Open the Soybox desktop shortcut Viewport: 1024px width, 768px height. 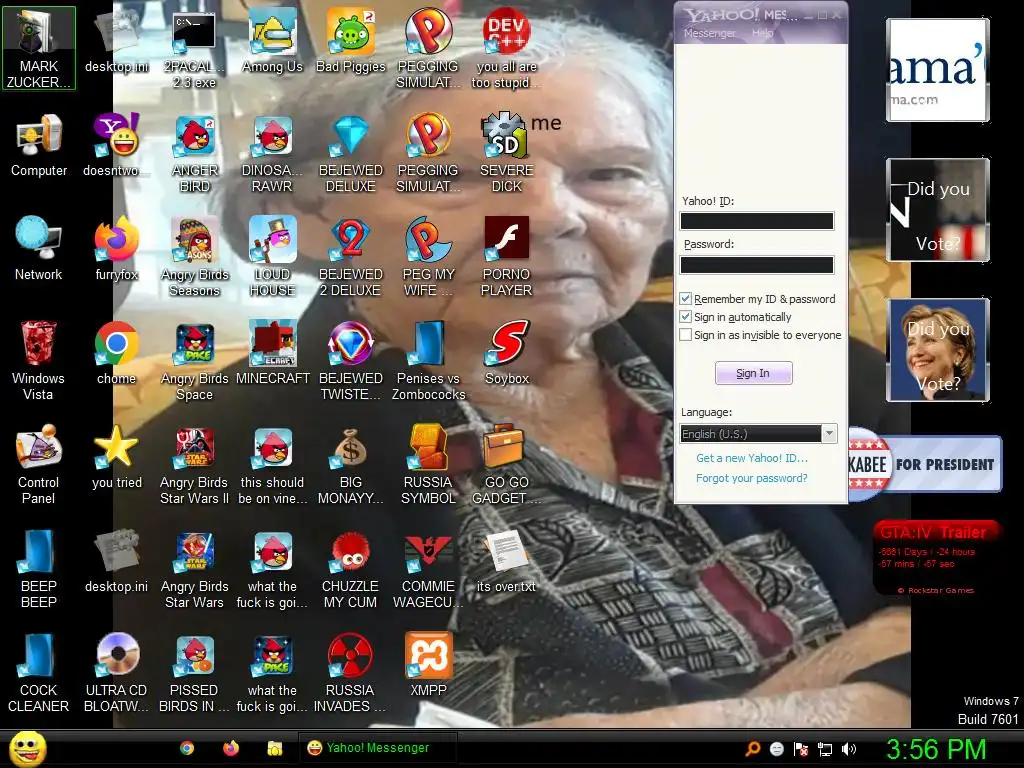pyautogui.click(x=507, y=353)
